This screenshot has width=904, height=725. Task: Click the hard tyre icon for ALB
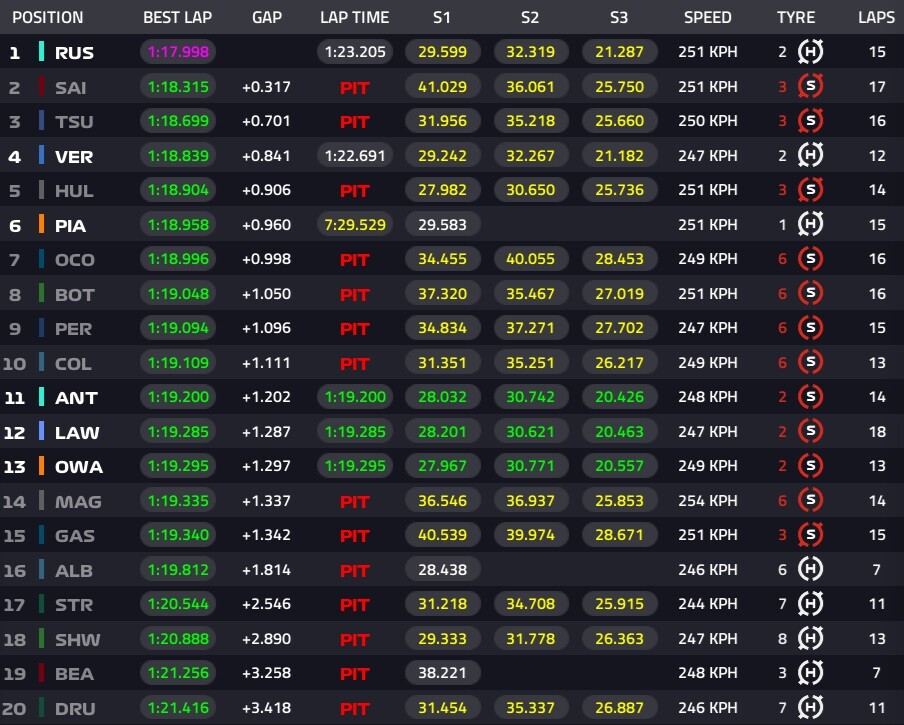tap(810, 569)
